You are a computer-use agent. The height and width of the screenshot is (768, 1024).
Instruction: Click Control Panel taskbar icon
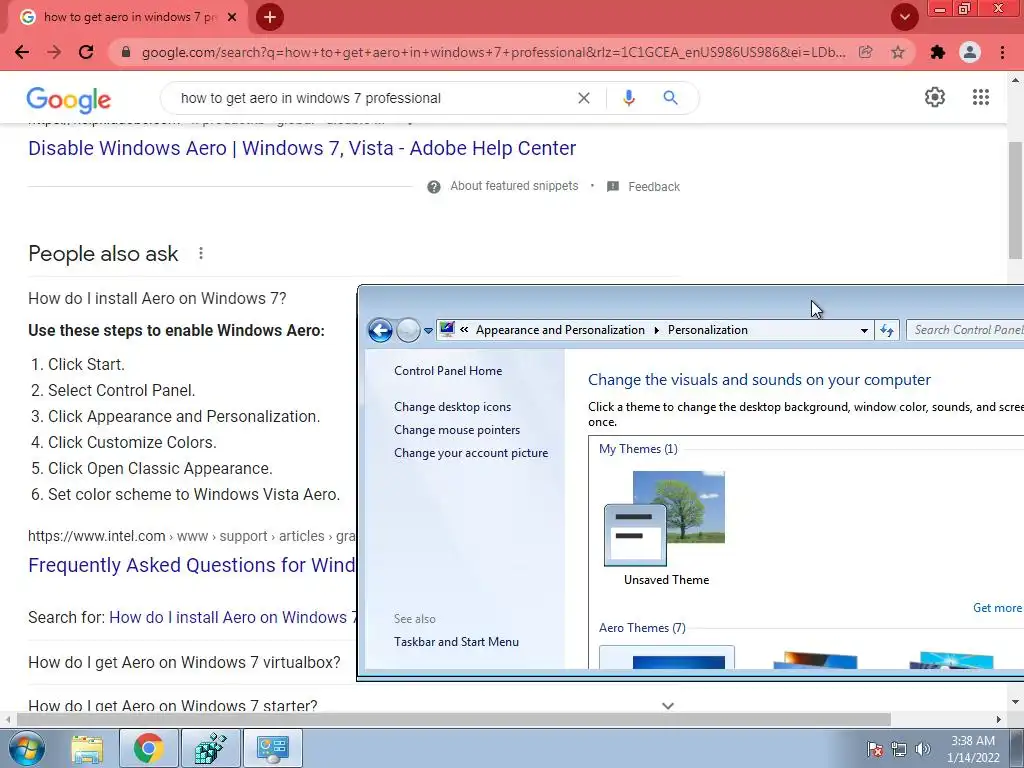click(x=272, y=748)
